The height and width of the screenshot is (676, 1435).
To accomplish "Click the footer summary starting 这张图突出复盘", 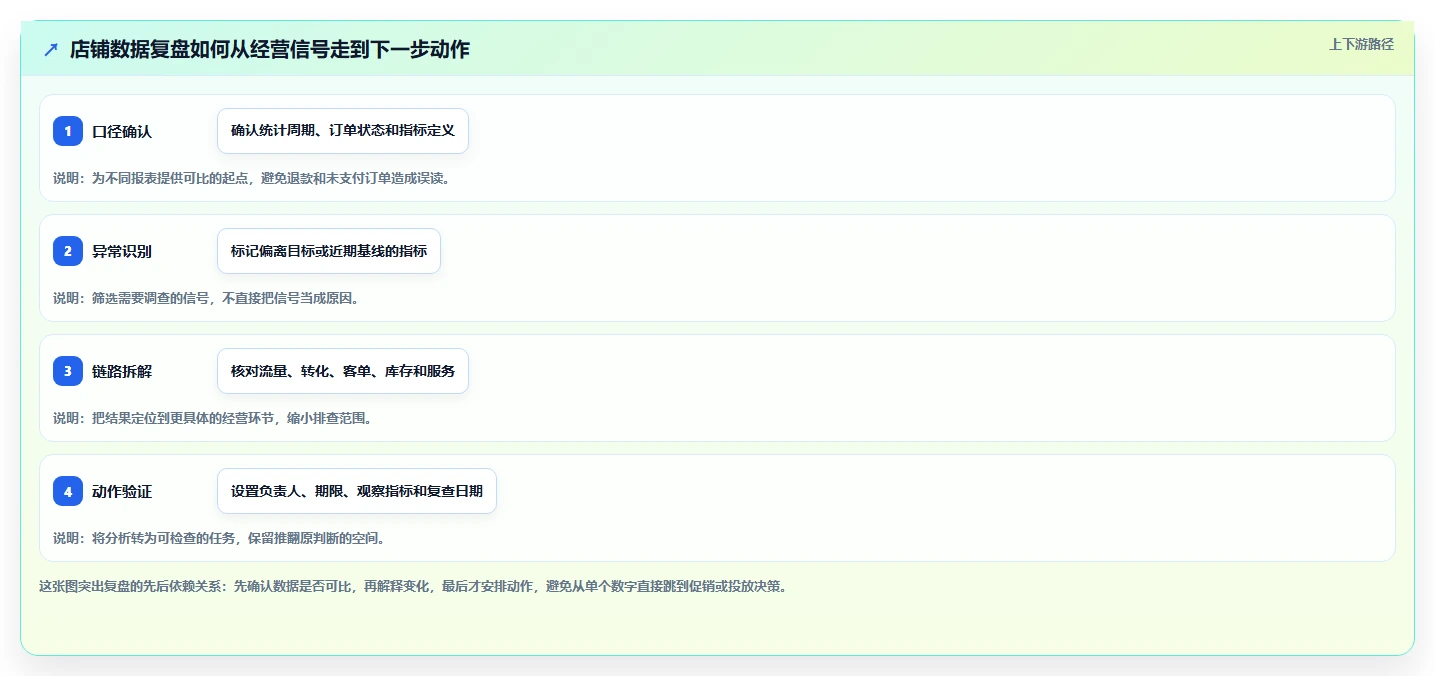I will point(413,586).
